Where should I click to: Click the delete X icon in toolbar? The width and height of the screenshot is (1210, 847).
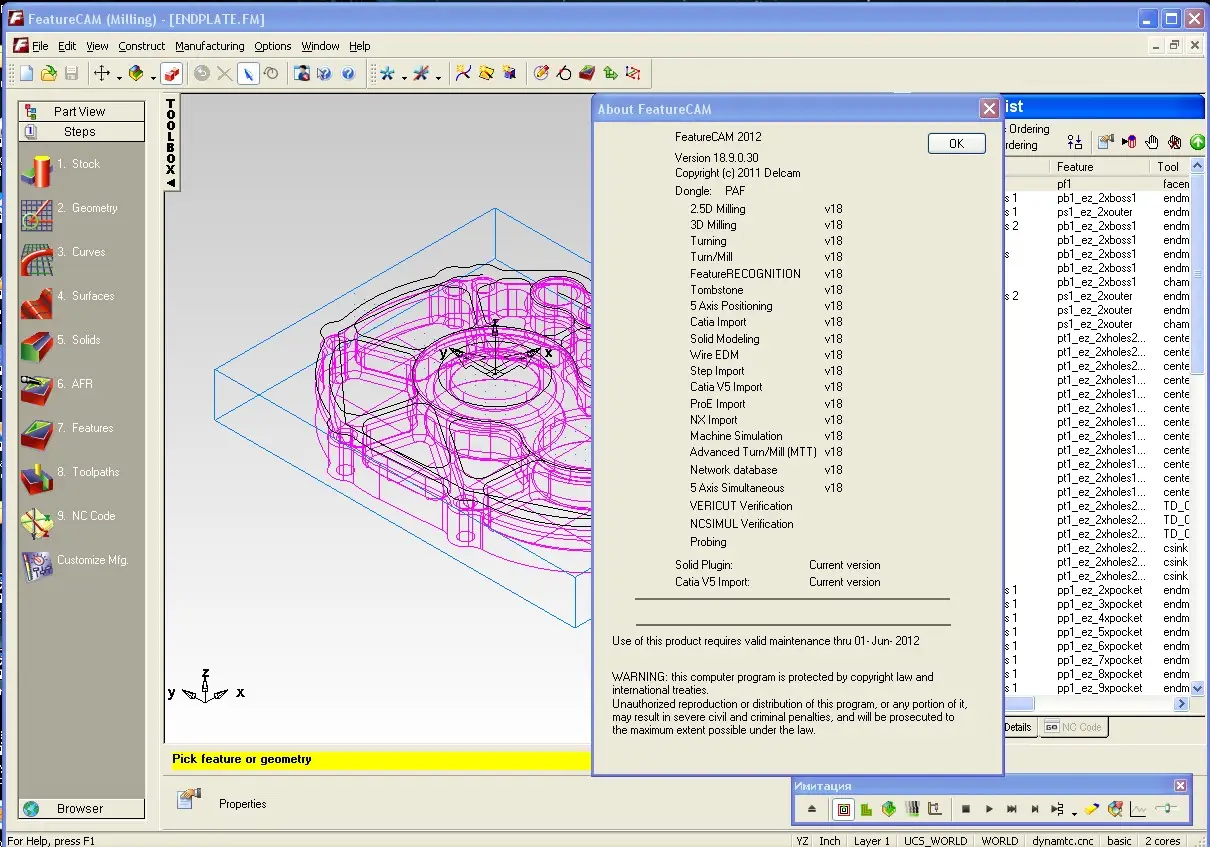point(225,73)
